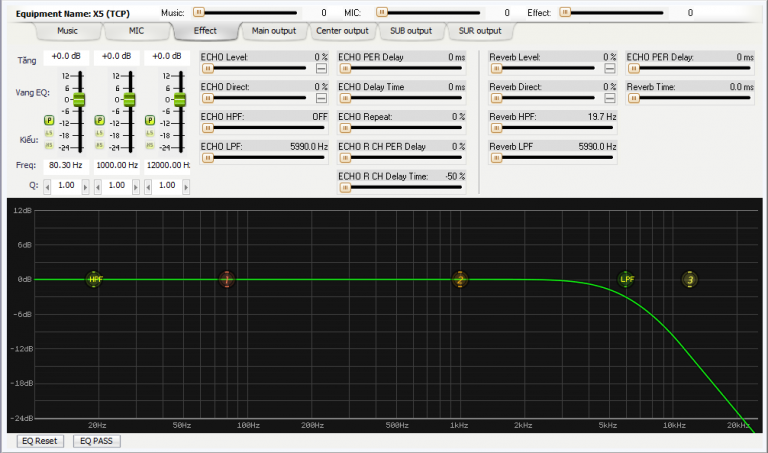Switch to the Music tab
The image size is (768, 453).
click(x=68, y=31)
